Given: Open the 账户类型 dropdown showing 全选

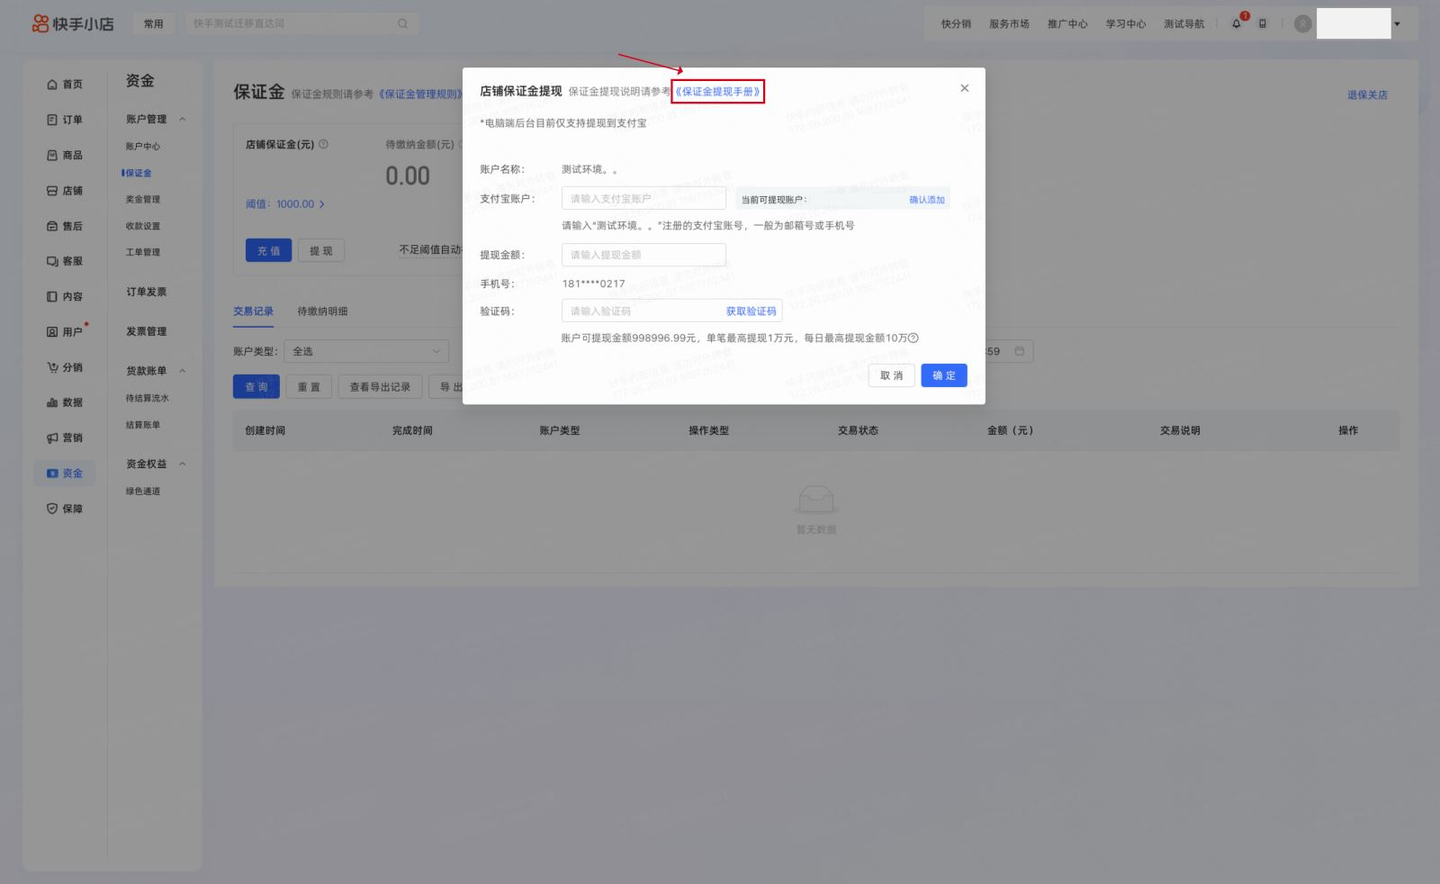Looking at the screenshot, I should point(366,351).
